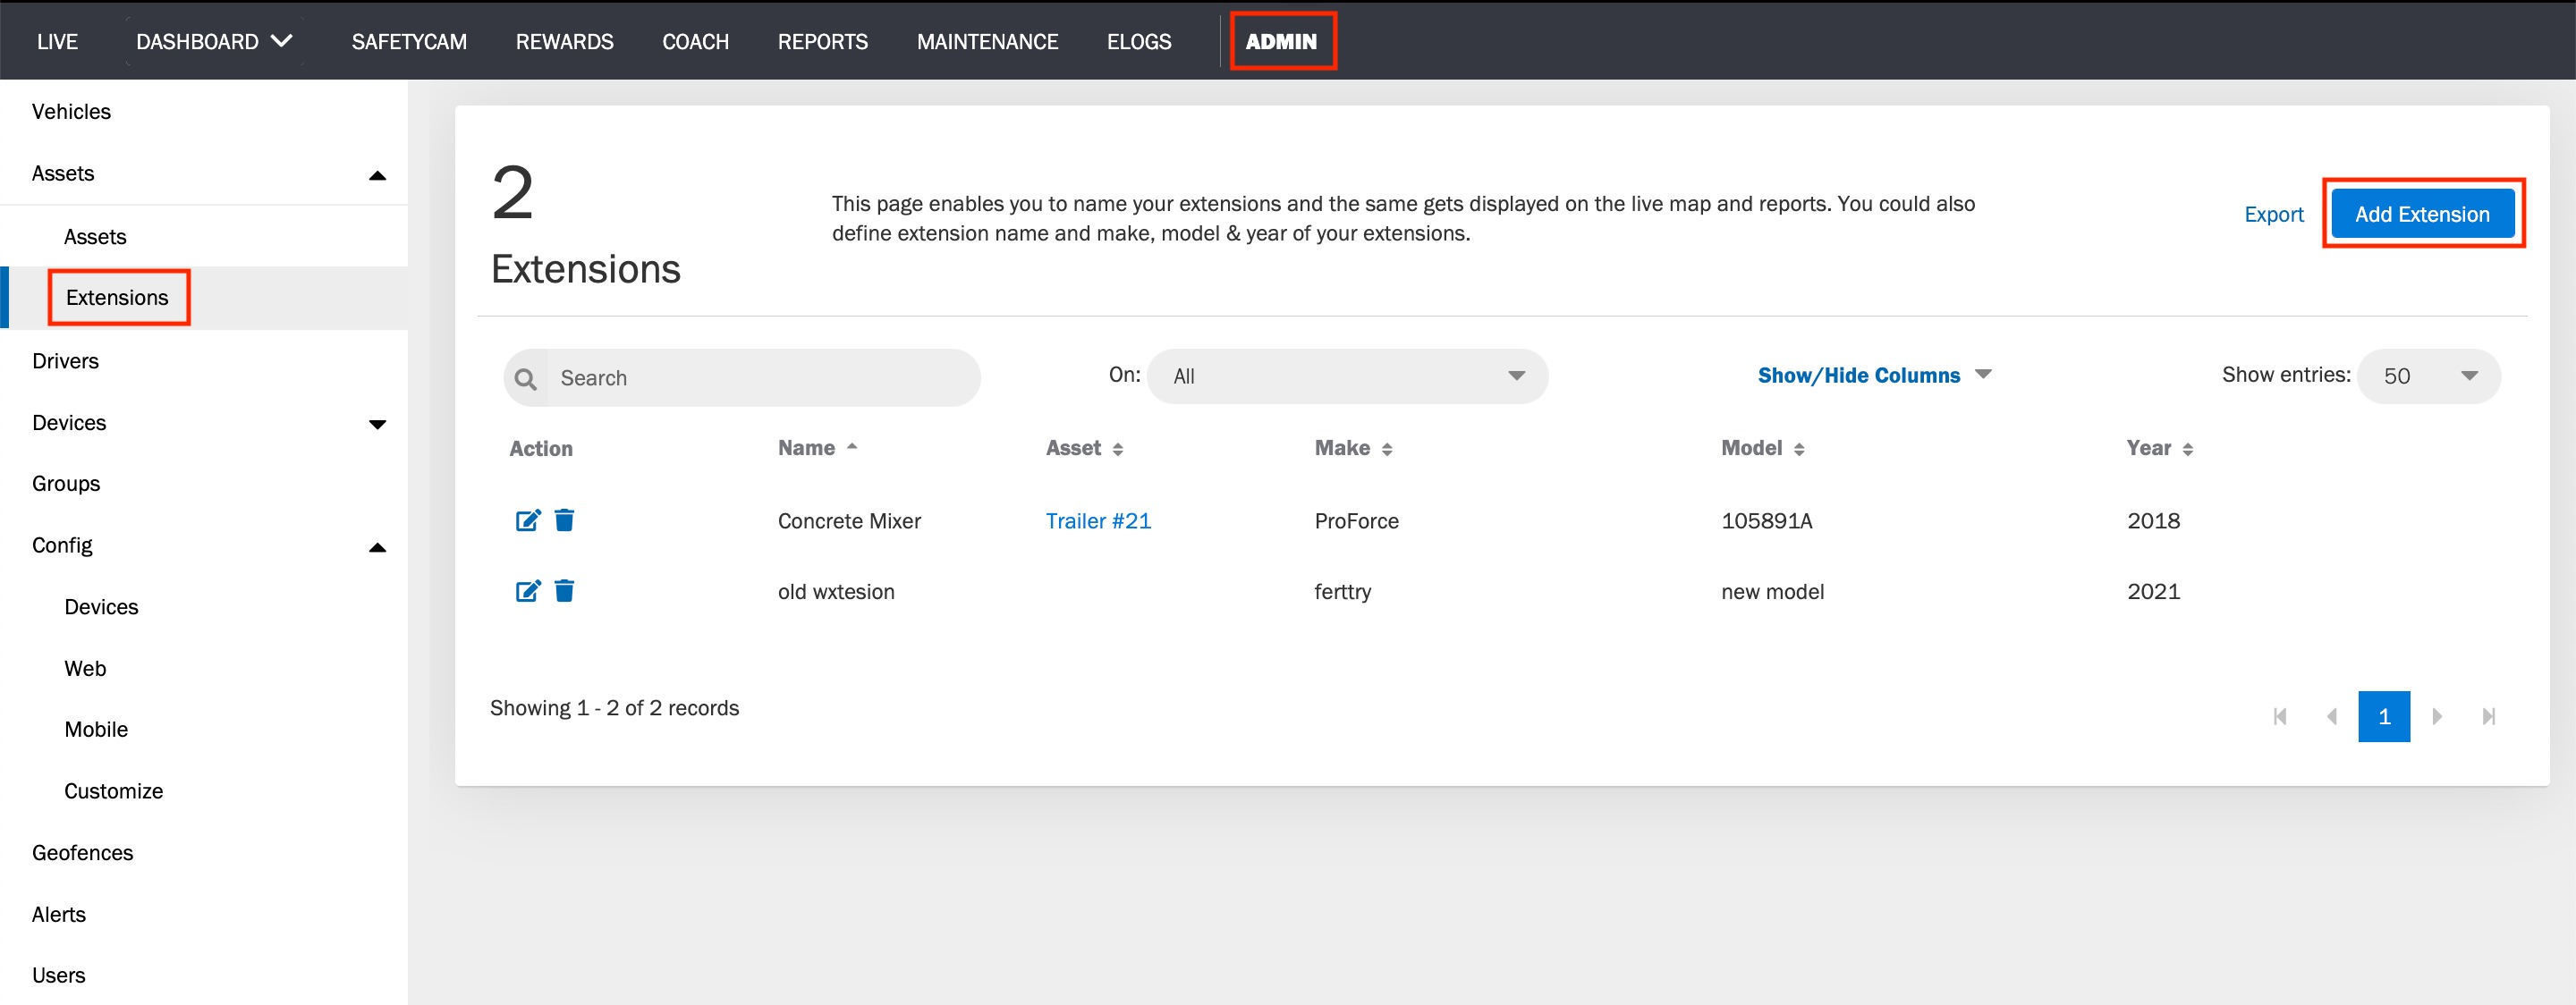Delete the old wxtesion extension

pyautogui.click(x=565, y=591)
